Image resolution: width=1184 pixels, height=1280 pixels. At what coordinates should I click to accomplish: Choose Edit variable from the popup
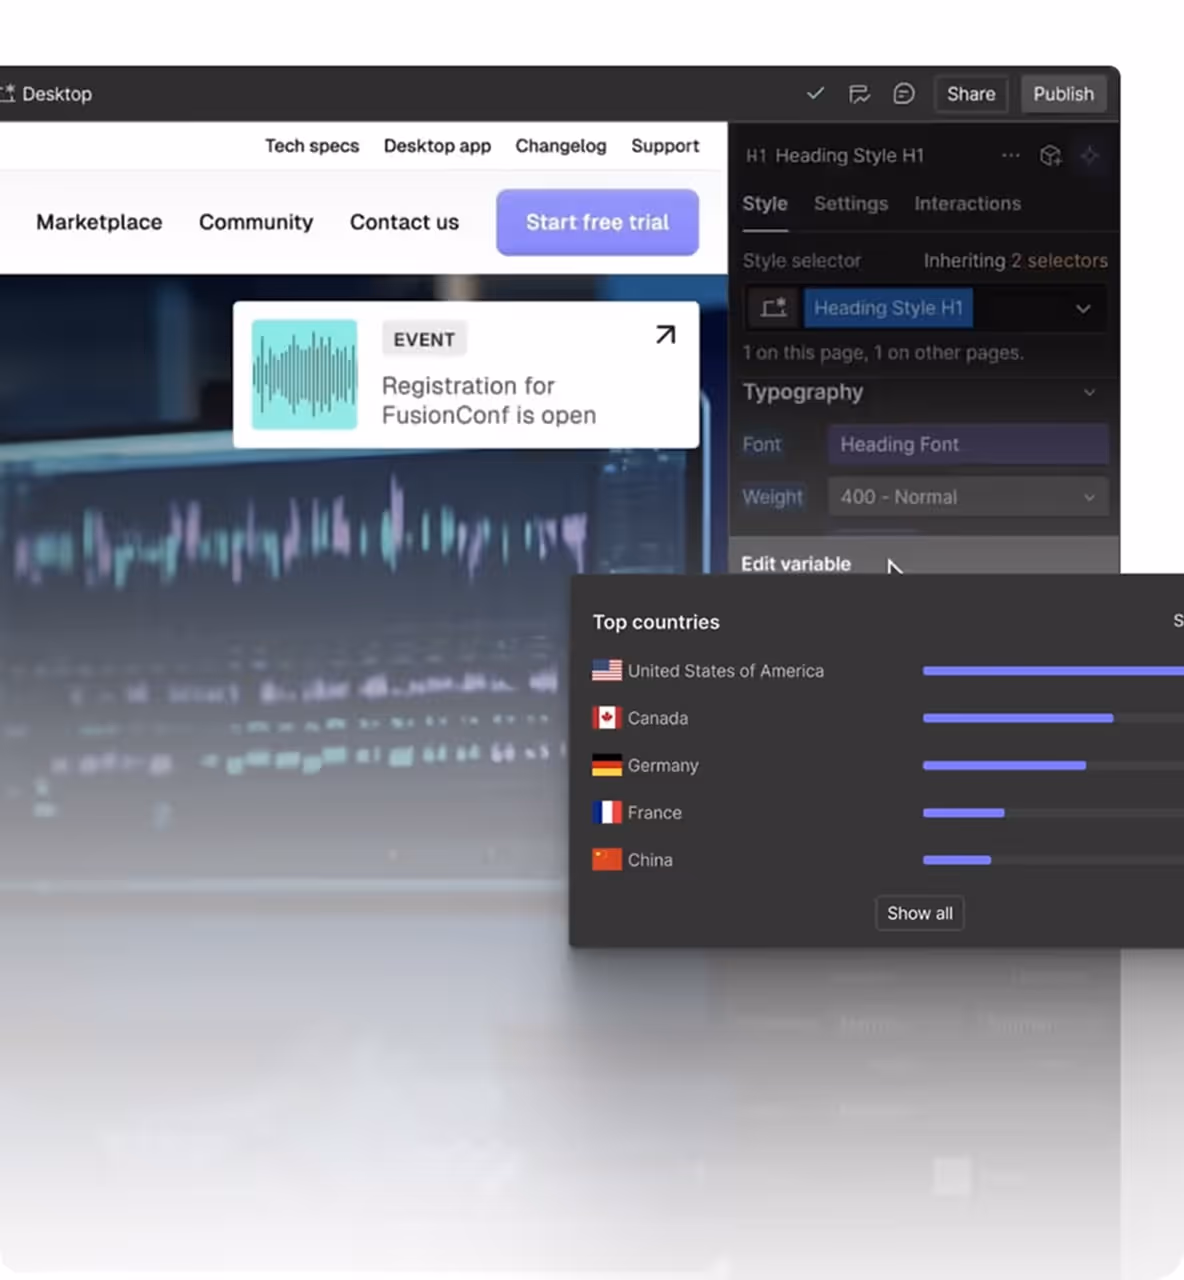pos(796,564)
